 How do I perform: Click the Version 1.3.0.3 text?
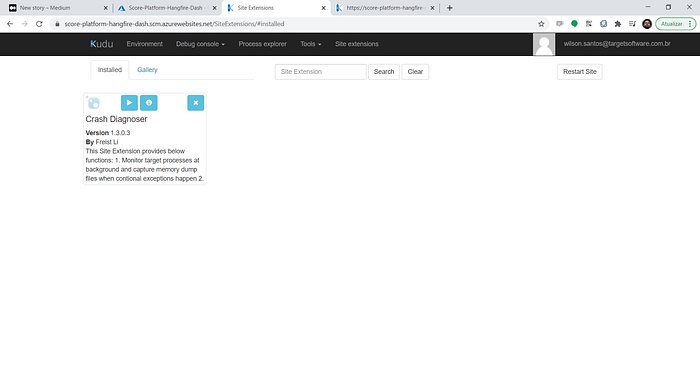coord(108,133)
